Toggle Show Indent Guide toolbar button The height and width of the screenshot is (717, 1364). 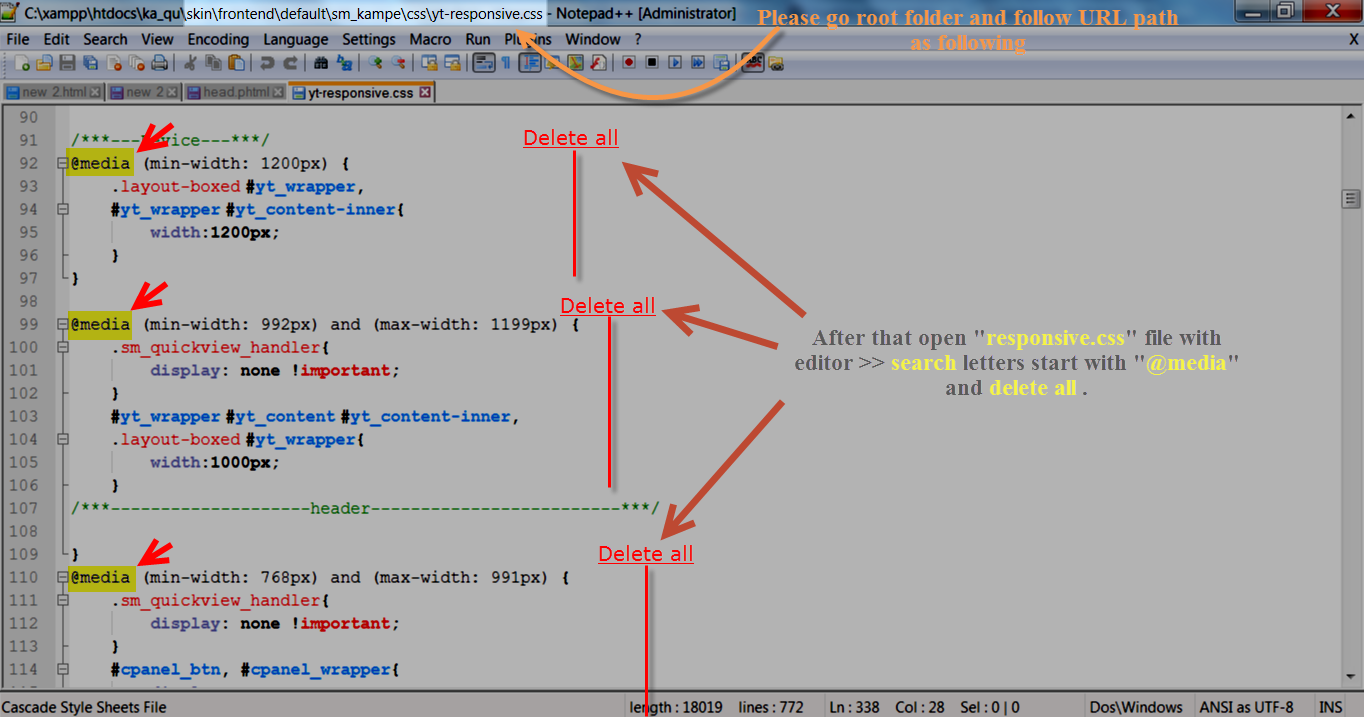pos(530,63)
